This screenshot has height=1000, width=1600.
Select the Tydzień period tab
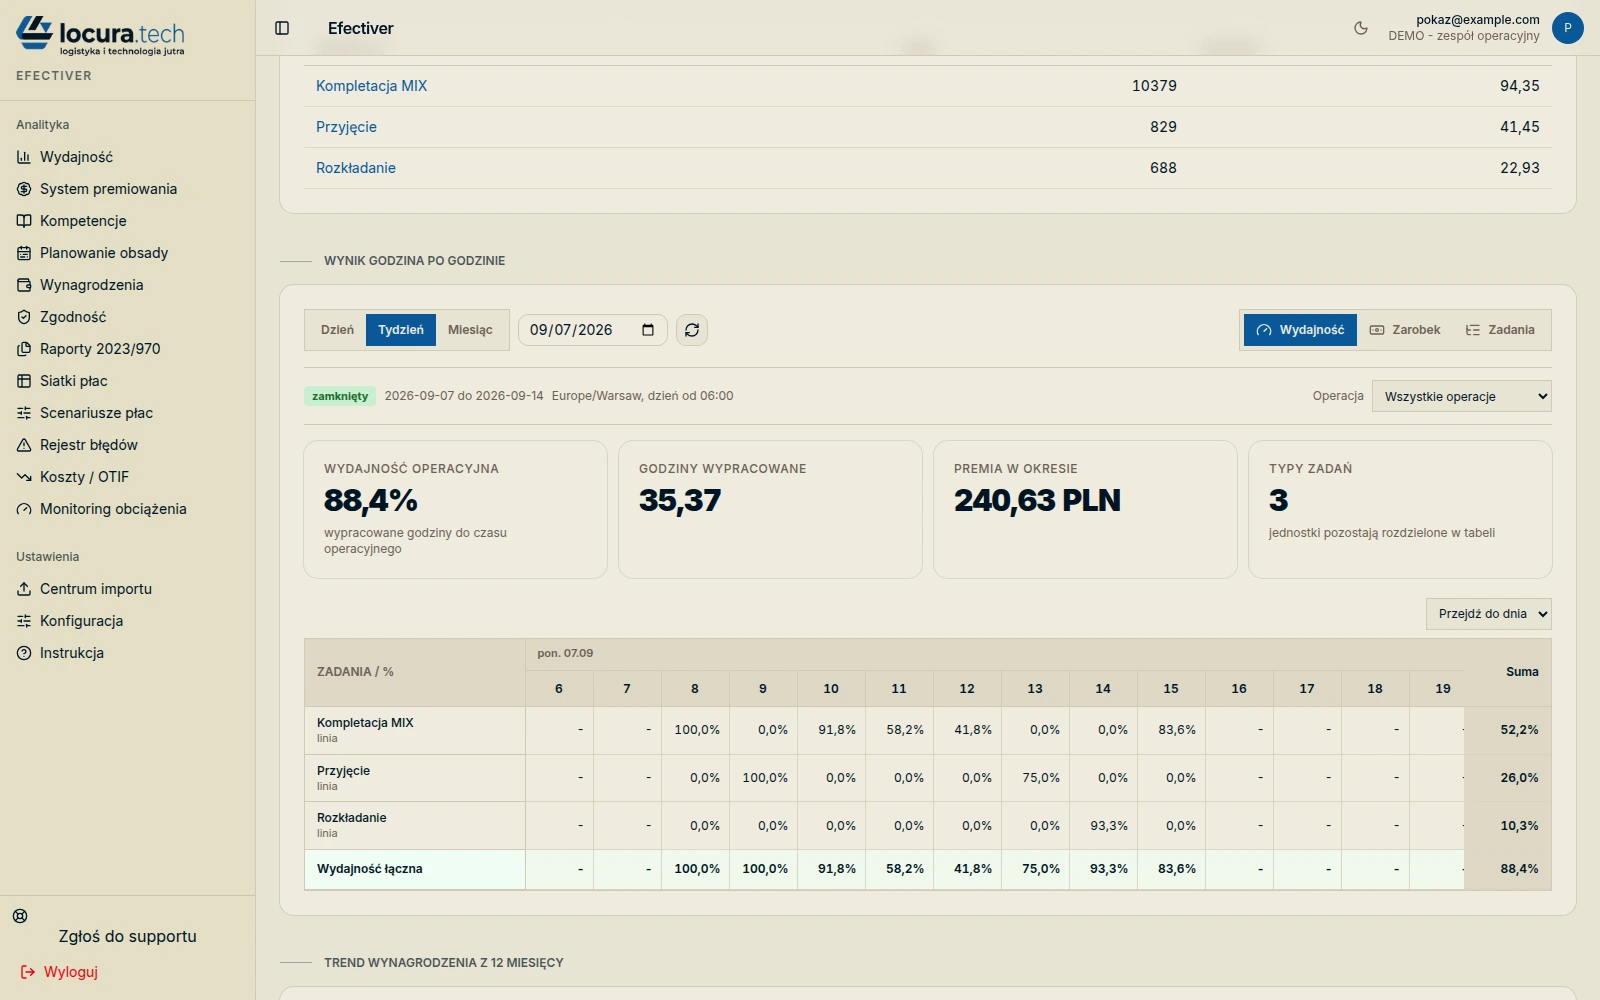click(401, 330)
